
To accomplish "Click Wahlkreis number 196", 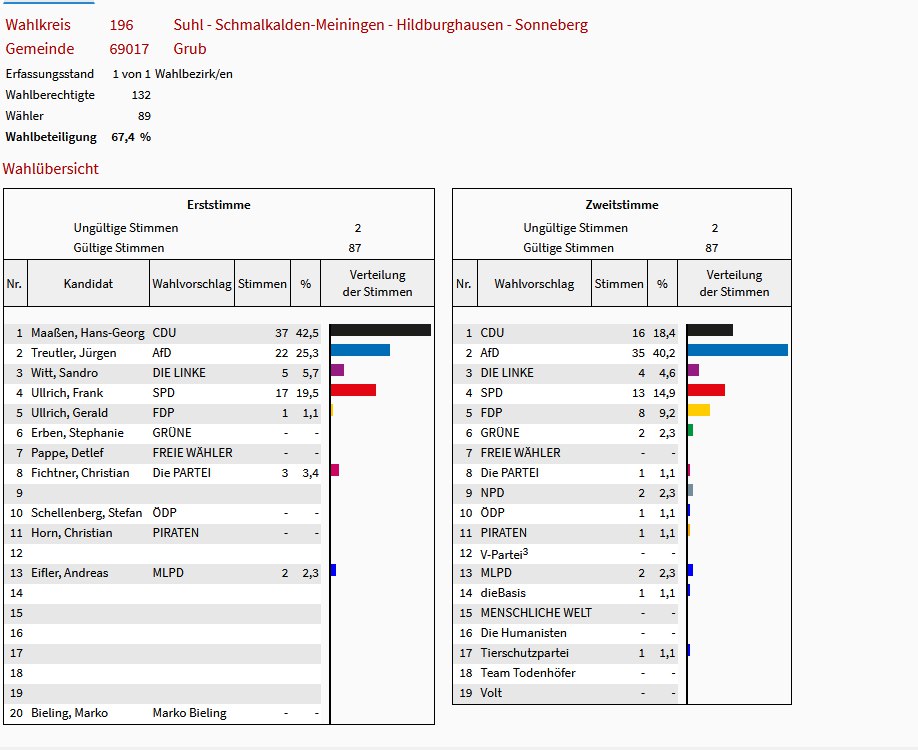I will coord(121,25).
